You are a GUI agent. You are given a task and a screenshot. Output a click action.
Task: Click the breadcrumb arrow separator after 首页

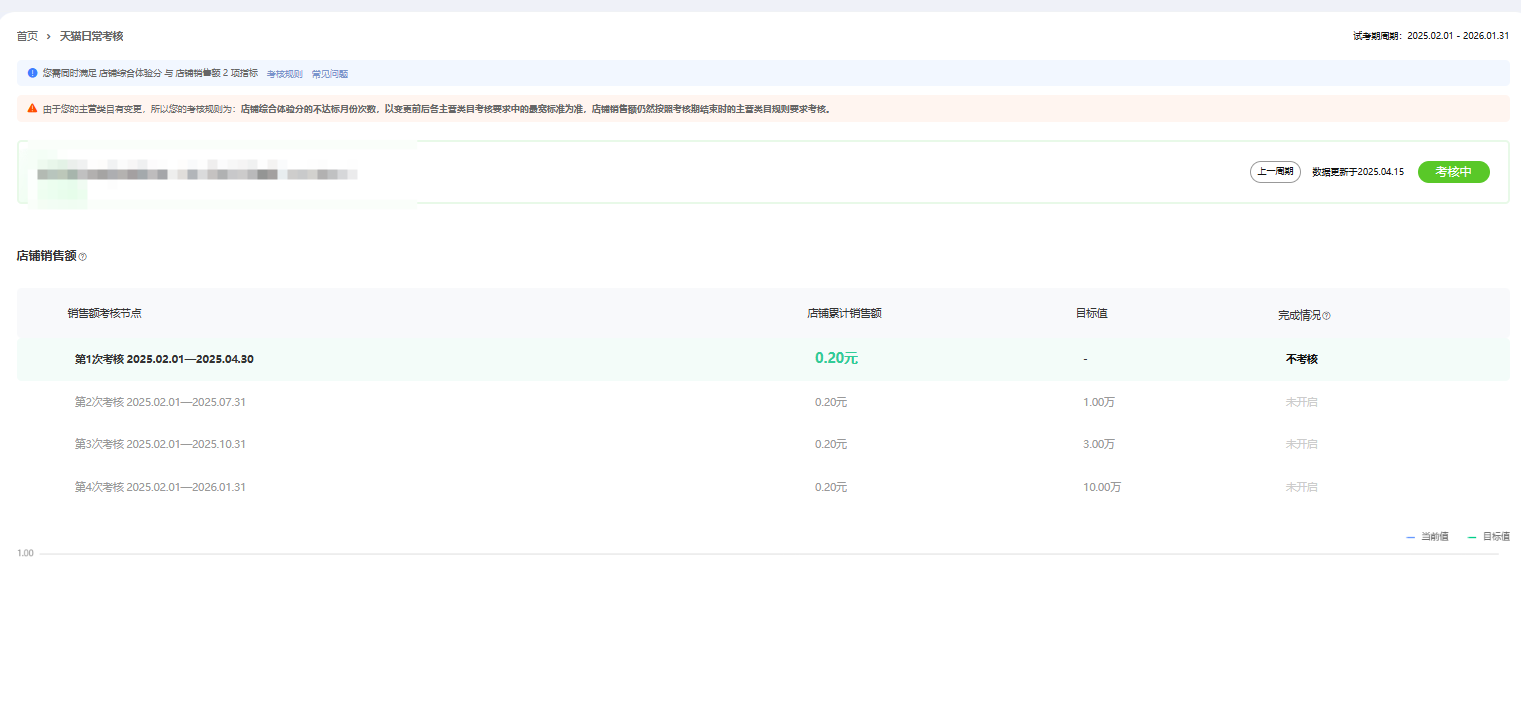(x=48, y=37)
